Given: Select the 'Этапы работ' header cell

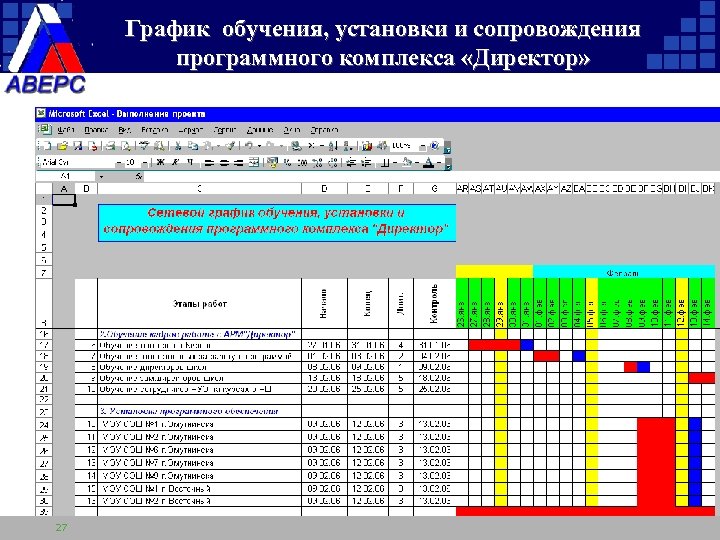Looking at the screenshot, I should pos(200,304).
